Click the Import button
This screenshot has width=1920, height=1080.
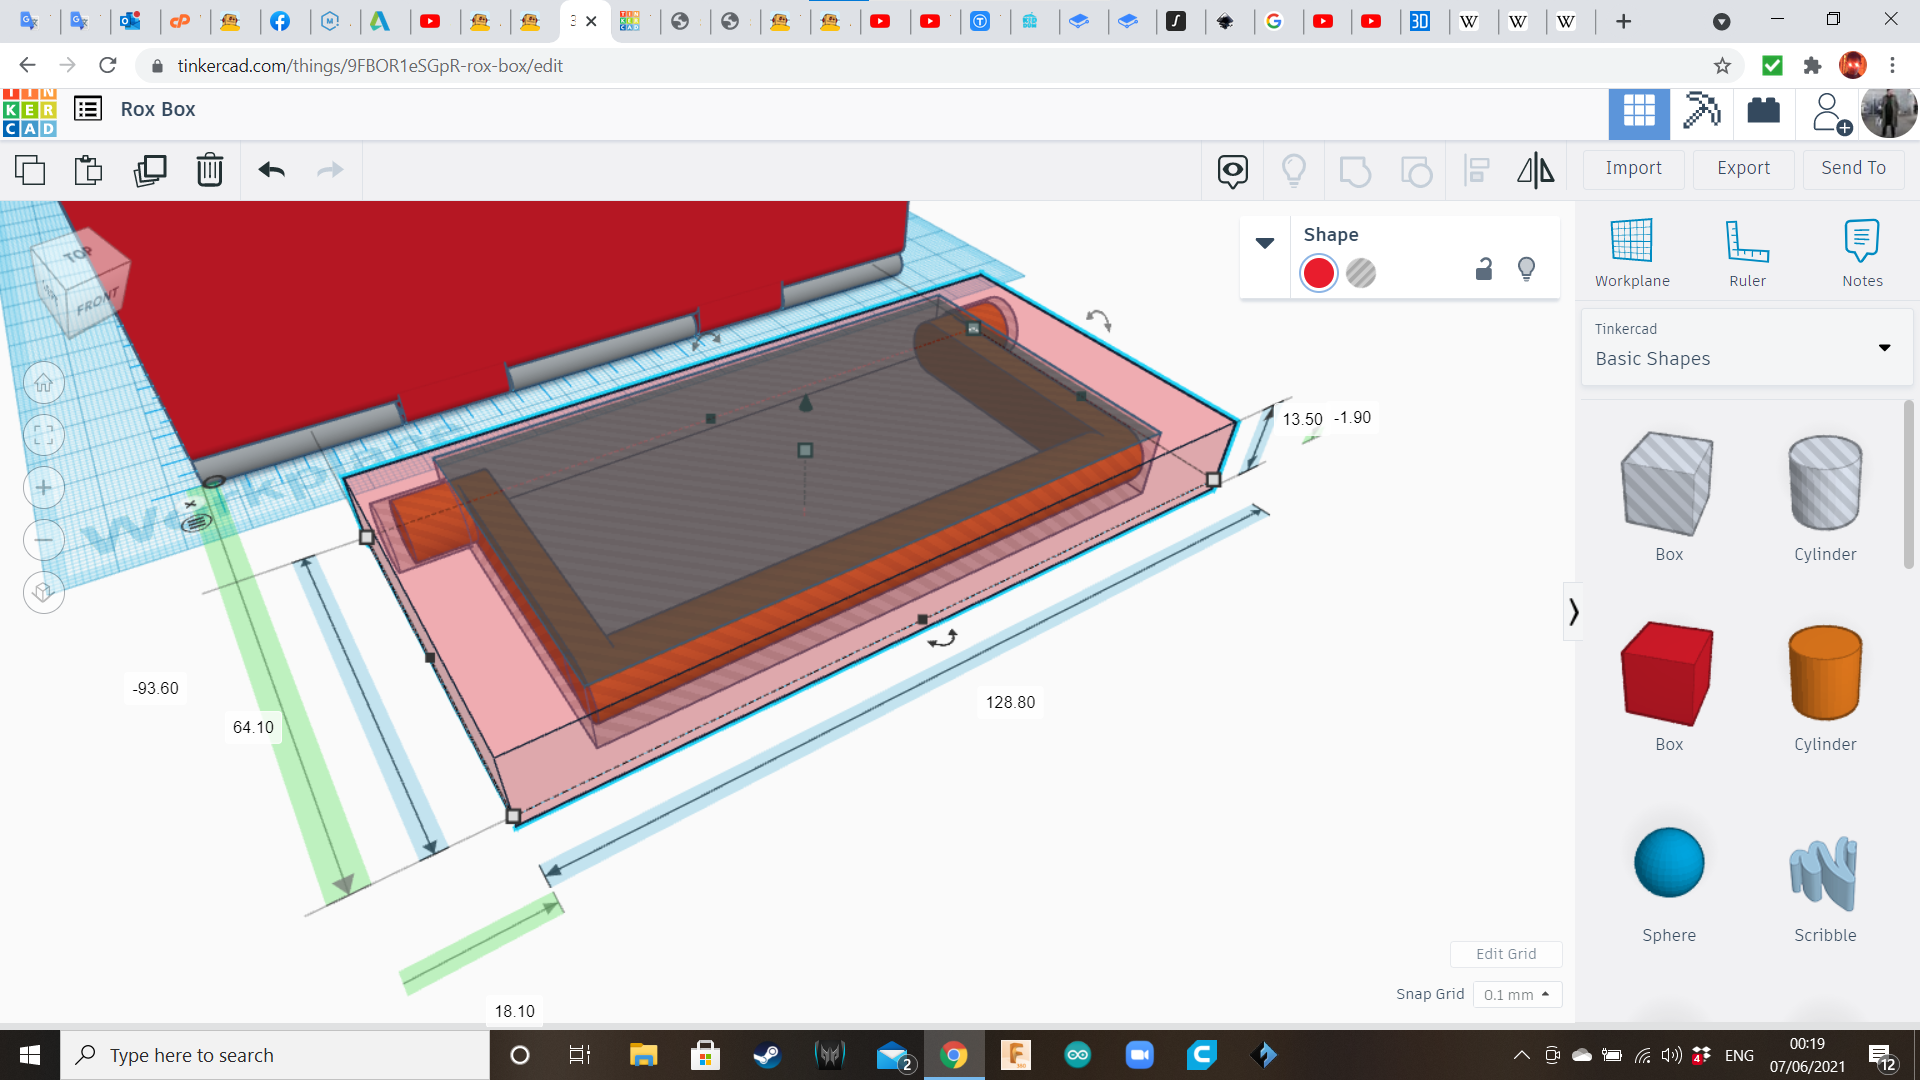pyautogui.click(x=1633, y=168)
